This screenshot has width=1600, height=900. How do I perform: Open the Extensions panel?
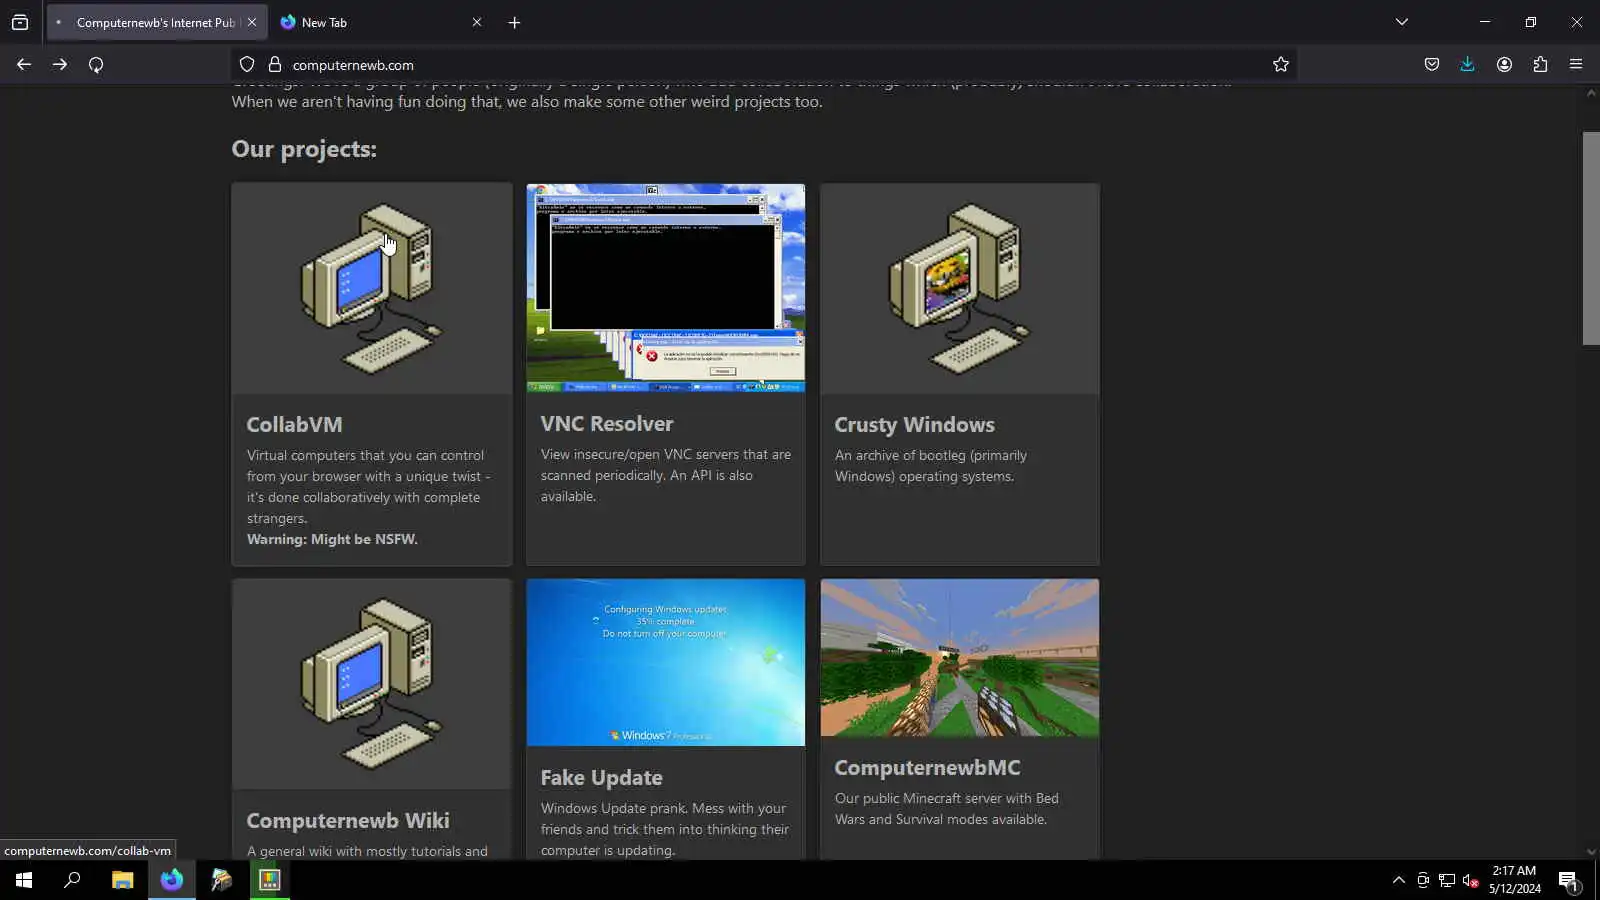1540,65
